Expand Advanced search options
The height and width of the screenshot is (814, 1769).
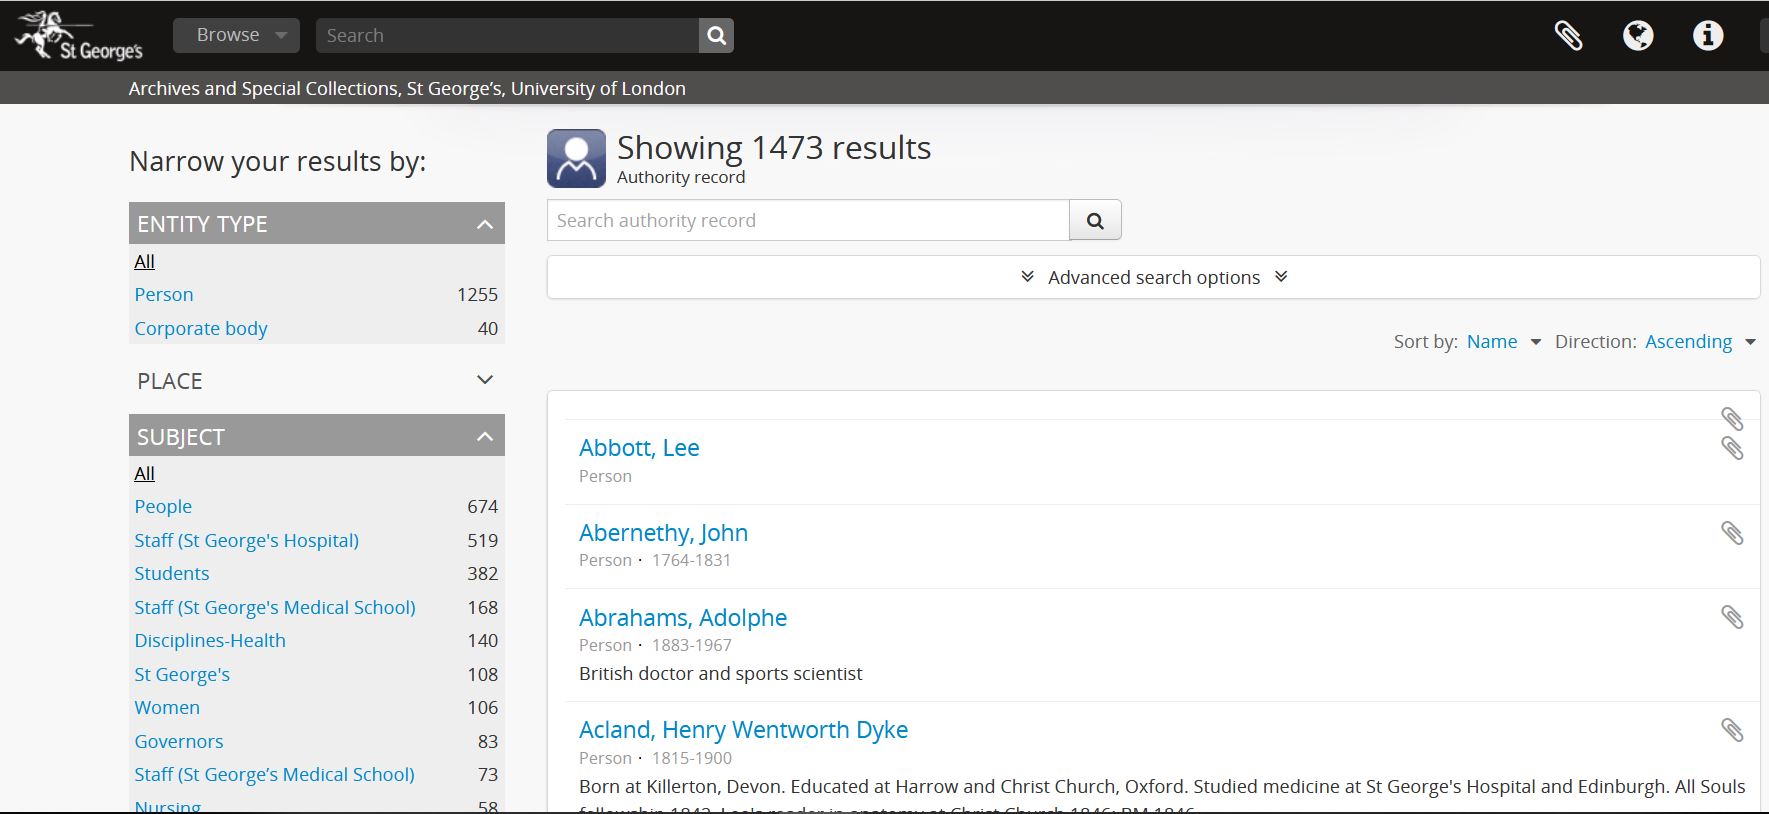(1153, 278)
